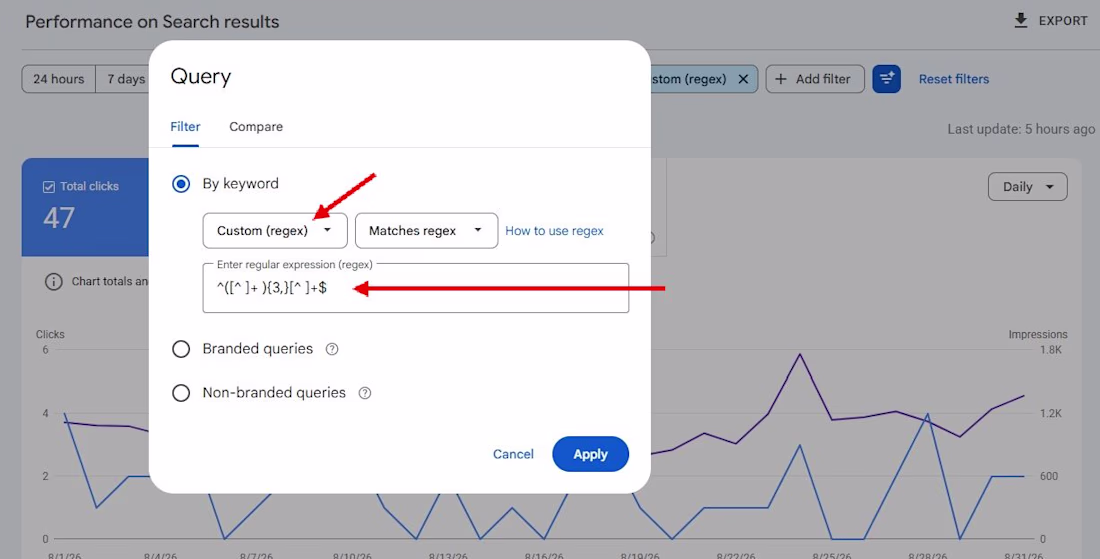Open the Custom (regex) dropdown
This screenshot has height=559, width=1100.
pos(275,231)
